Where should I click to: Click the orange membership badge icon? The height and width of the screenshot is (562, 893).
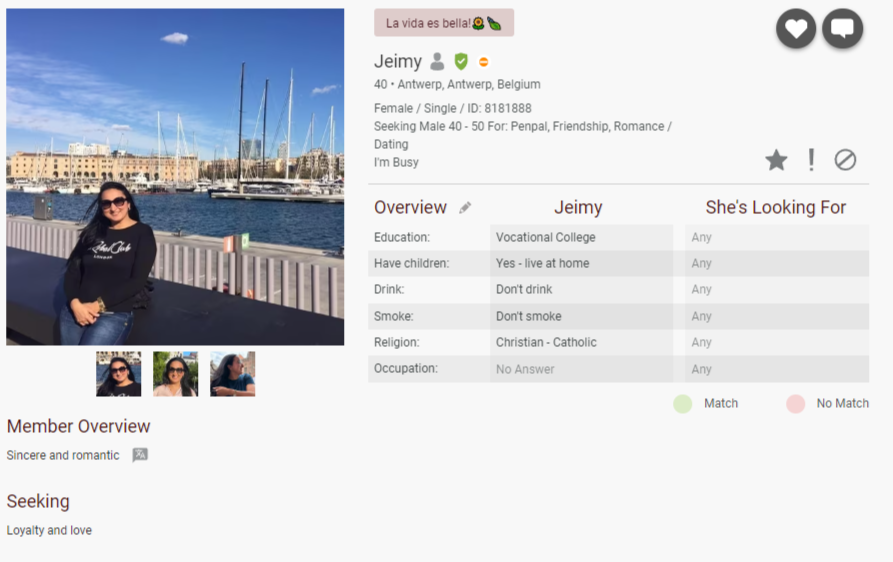[x=483, y=62]
